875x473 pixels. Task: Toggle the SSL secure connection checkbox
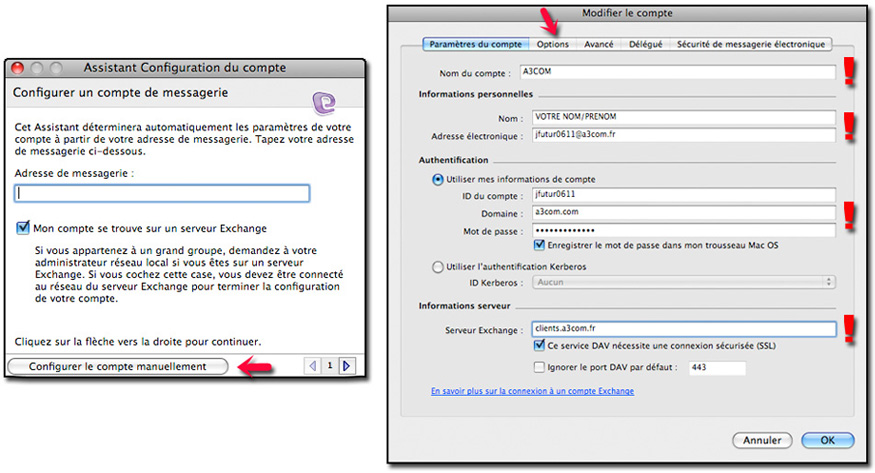pos(539,345)
